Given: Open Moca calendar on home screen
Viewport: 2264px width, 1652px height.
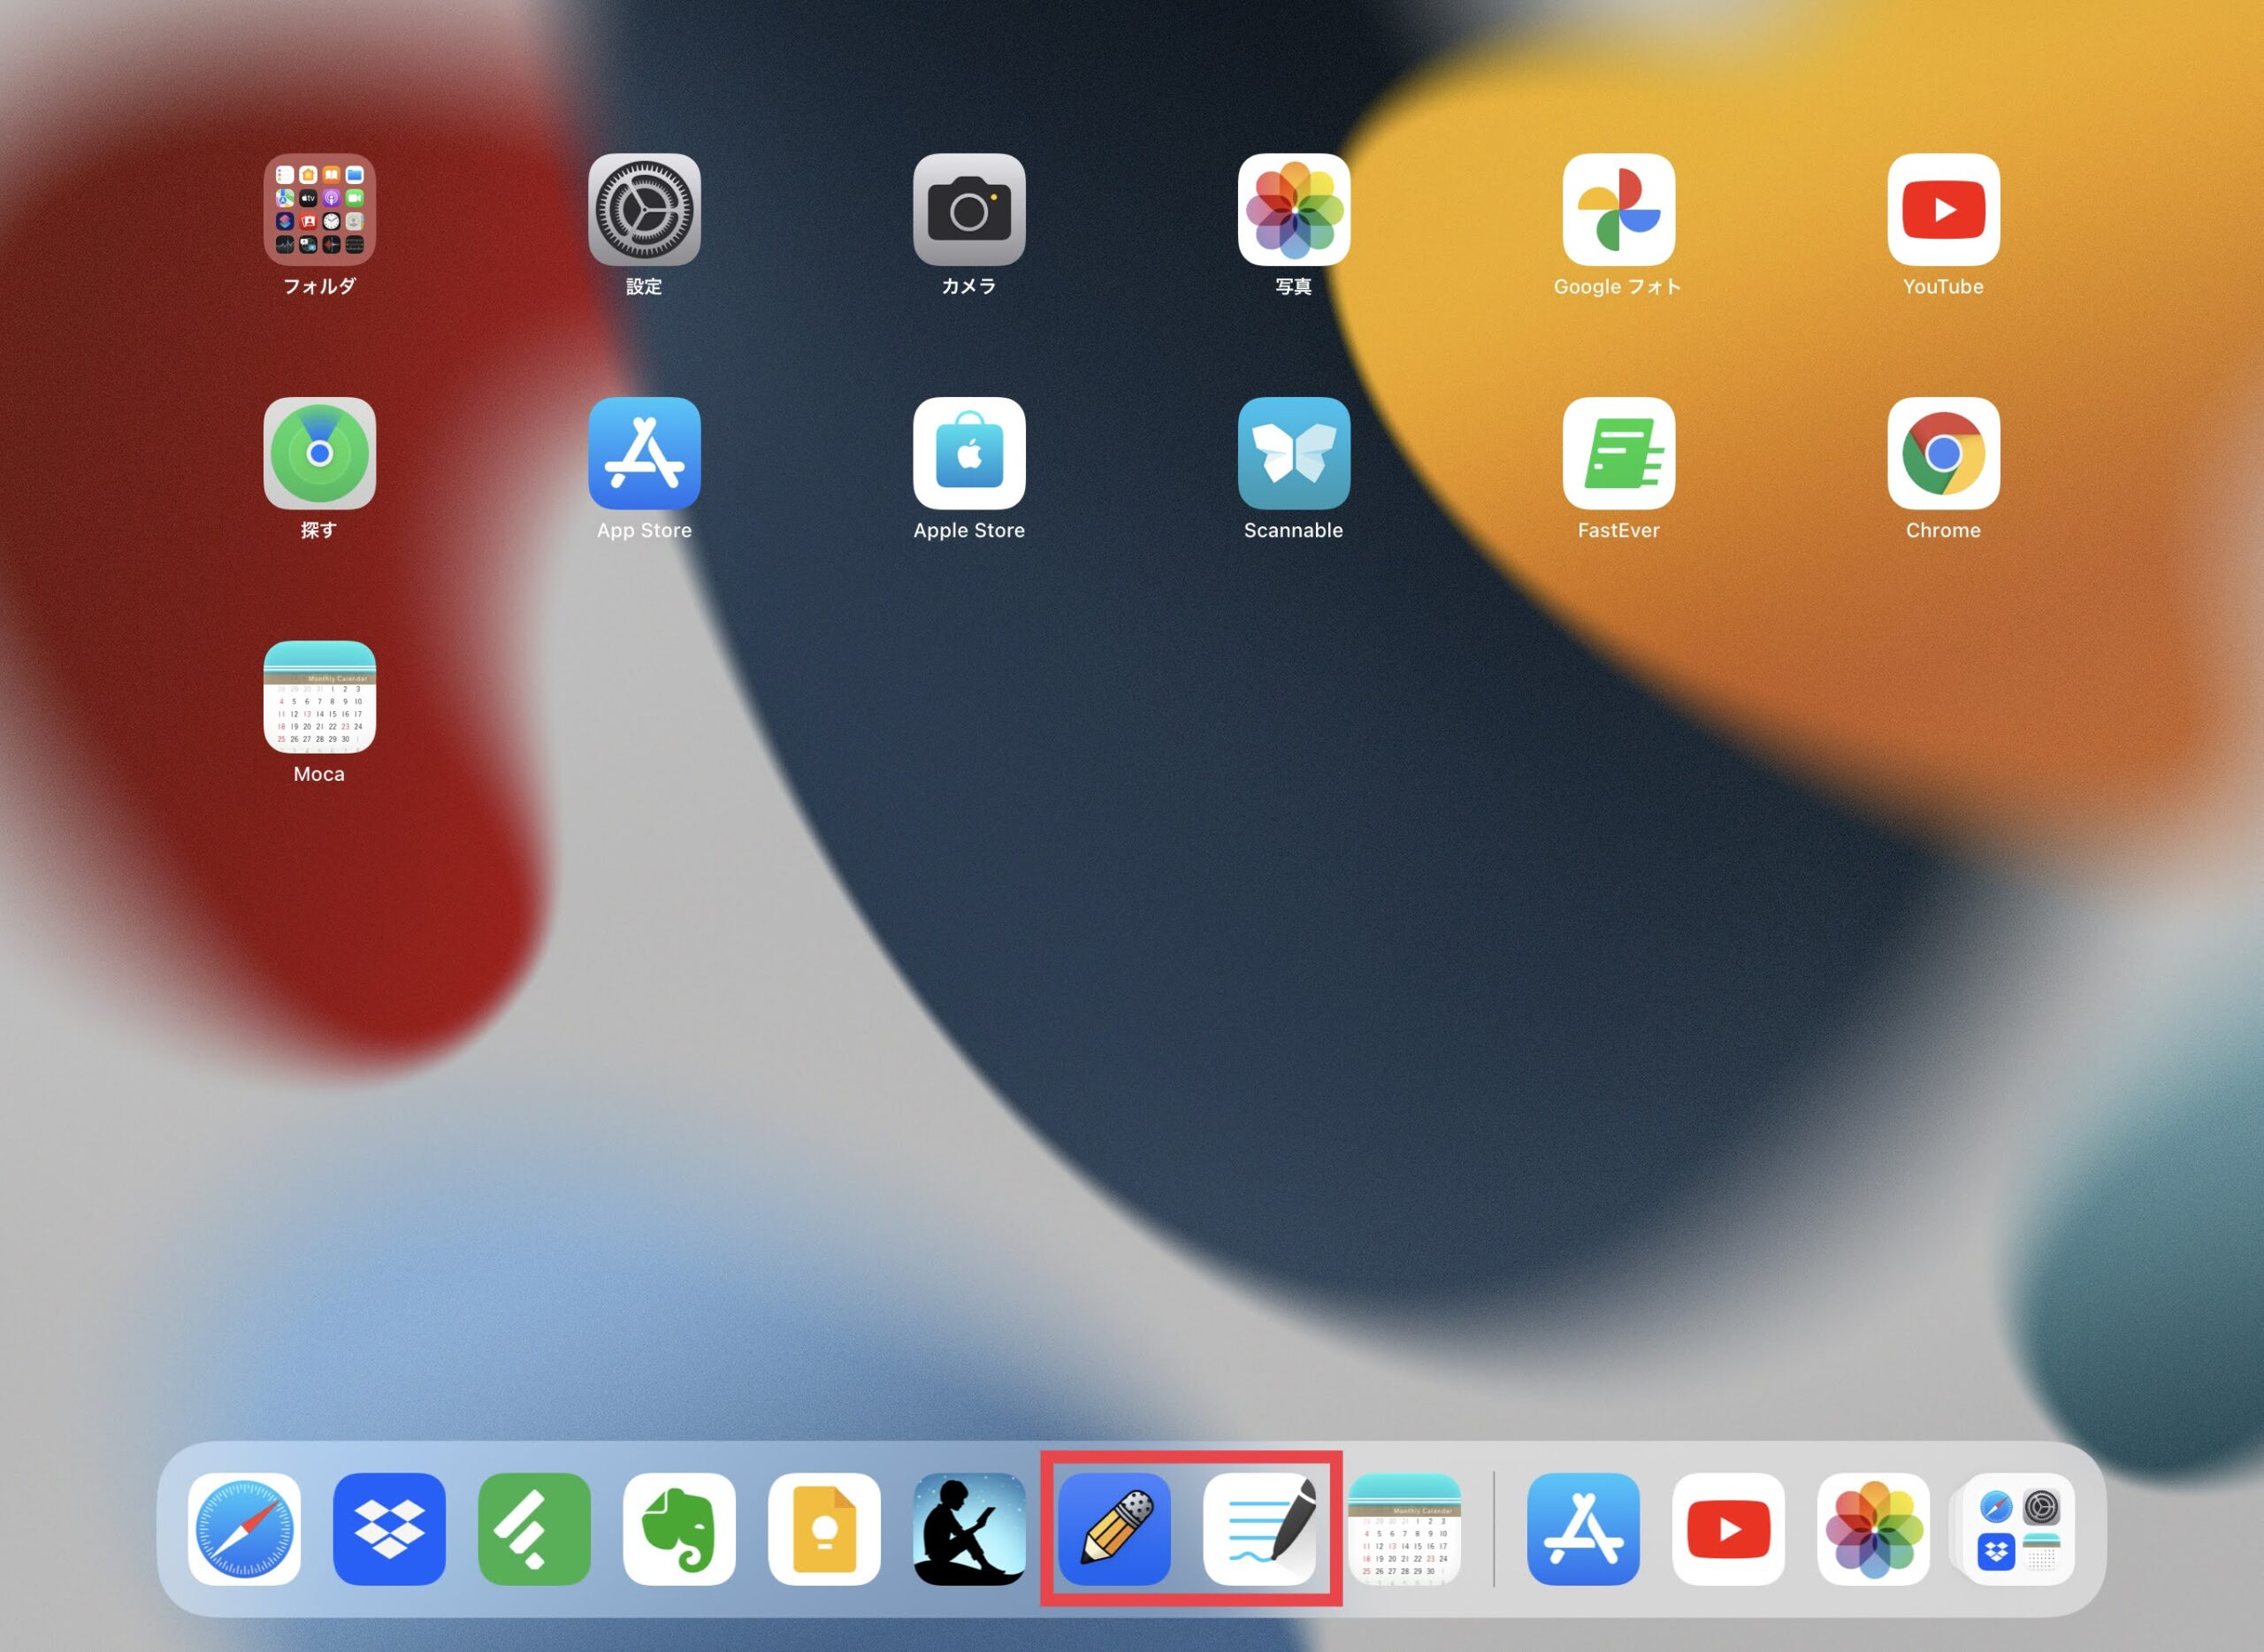Looking at the screenshot, I should click(x=319, y=697).
